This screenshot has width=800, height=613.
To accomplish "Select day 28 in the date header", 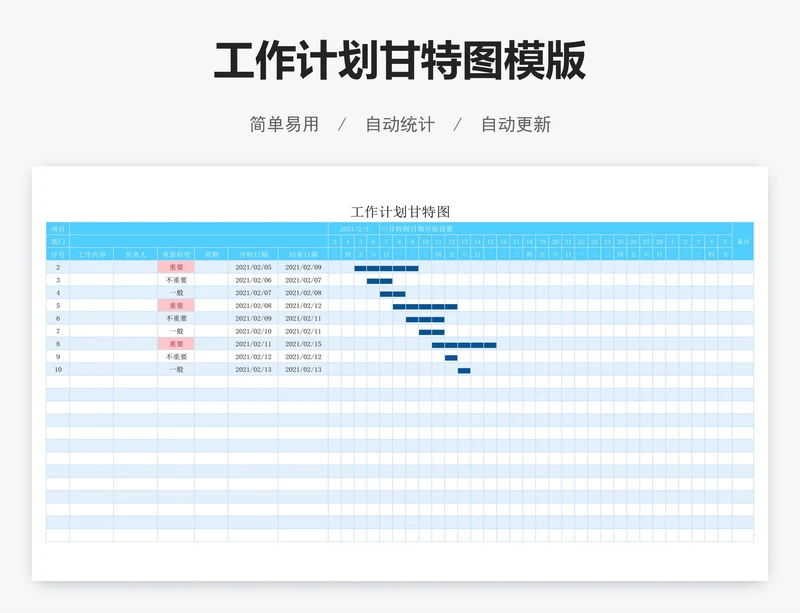I will (x=659, y=241).
